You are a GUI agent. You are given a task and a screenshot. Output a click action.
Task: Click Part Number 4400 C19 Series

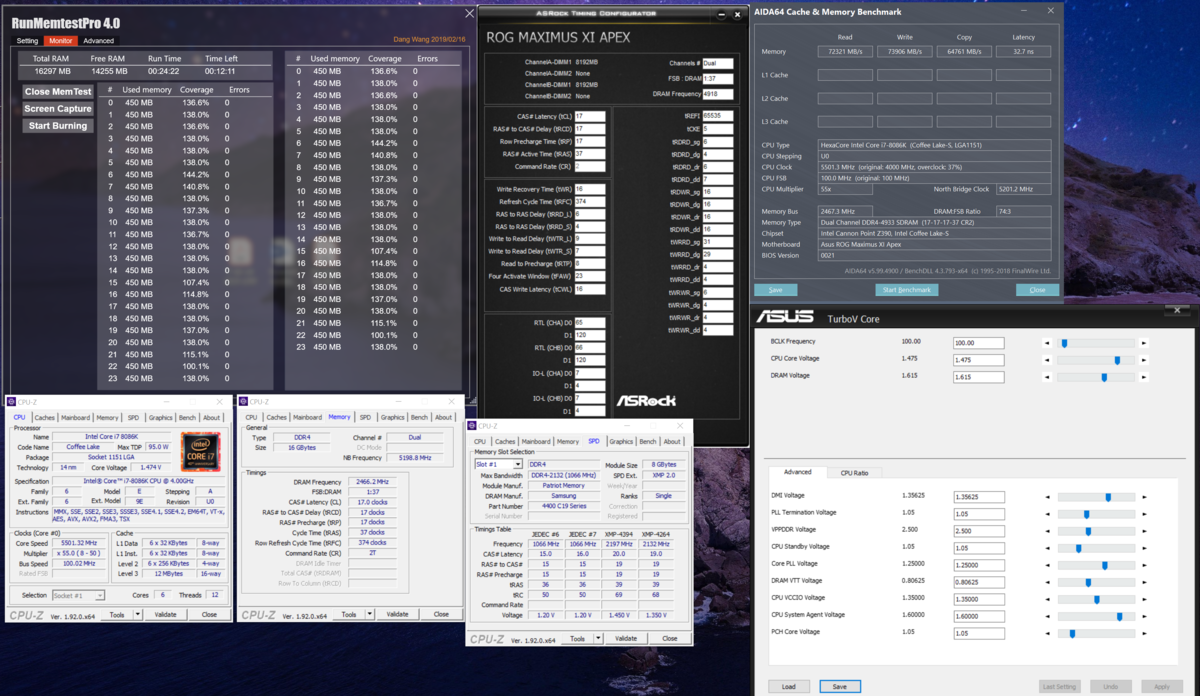tap(565, 506)
